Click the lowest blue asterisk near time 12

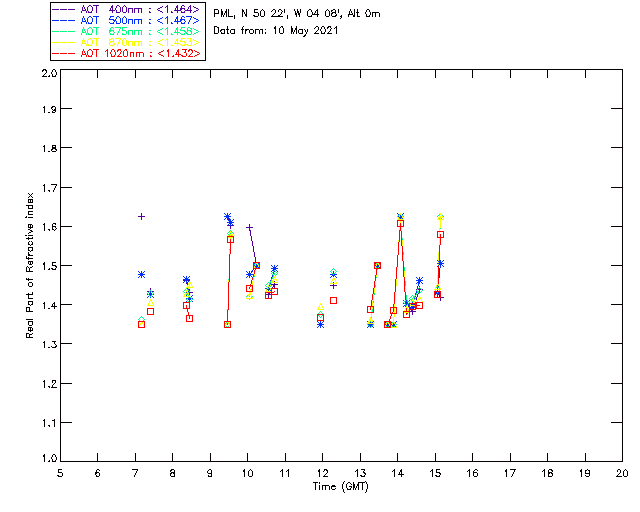coord(320,324)
